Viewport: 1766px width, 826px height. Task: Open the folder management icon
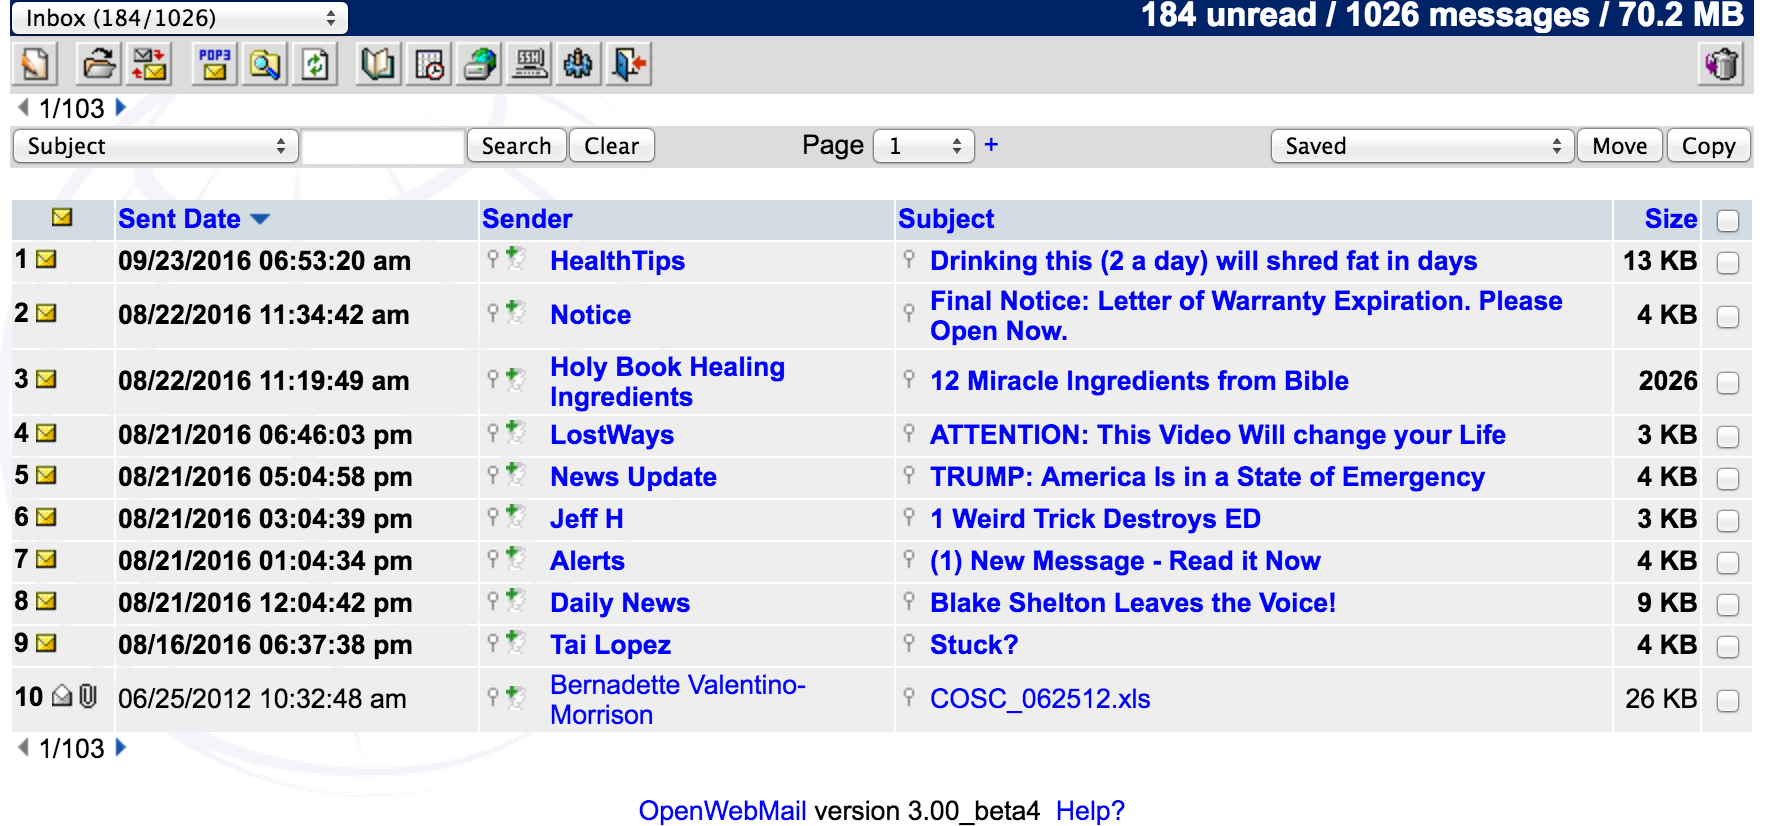pyautogui.click(x=98, y=65)
